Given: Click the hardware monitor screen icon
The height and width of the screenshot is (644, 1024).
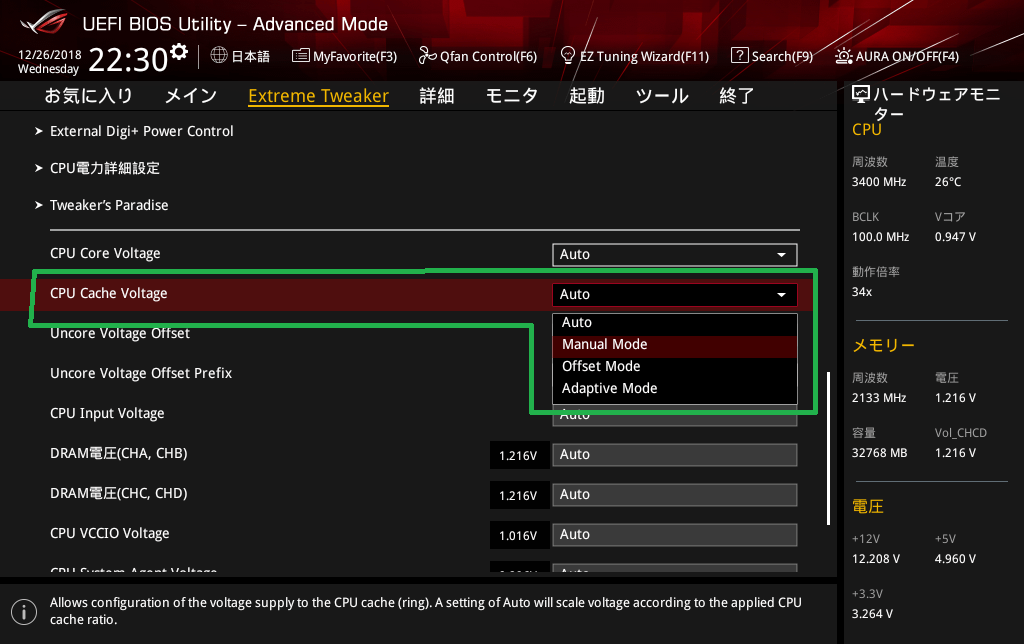Looking at the screenshot, I should (x=861, y=95).
